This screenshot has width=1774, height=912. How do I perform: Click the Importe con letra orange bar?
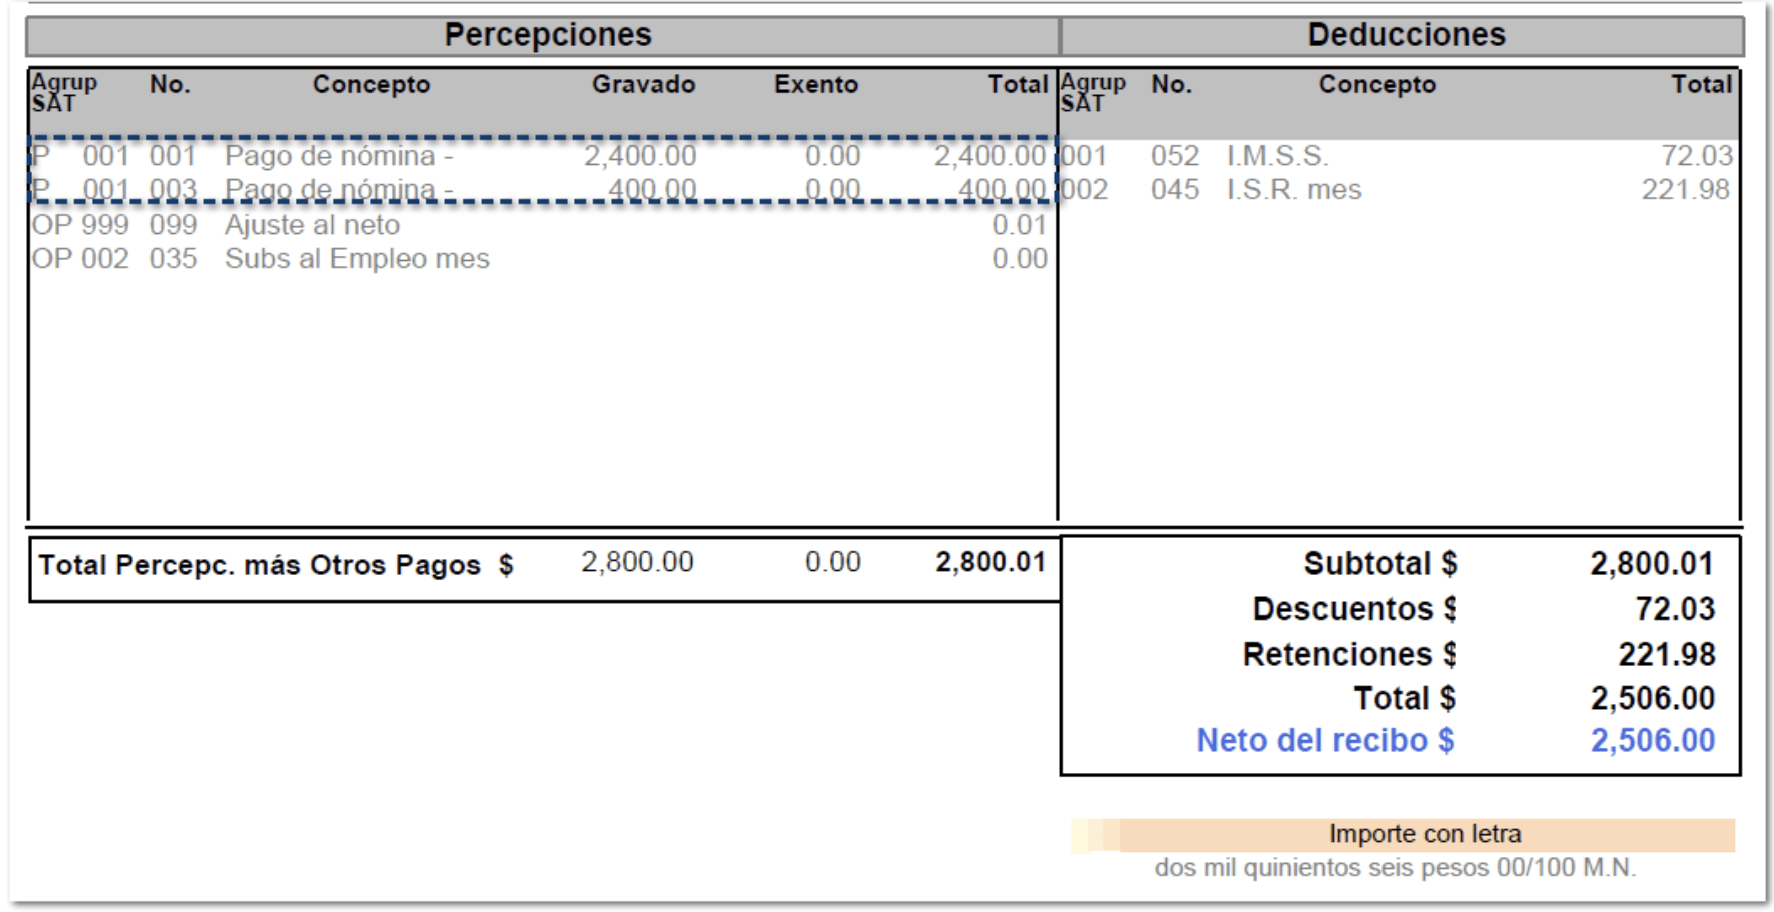pos(1424,834)
